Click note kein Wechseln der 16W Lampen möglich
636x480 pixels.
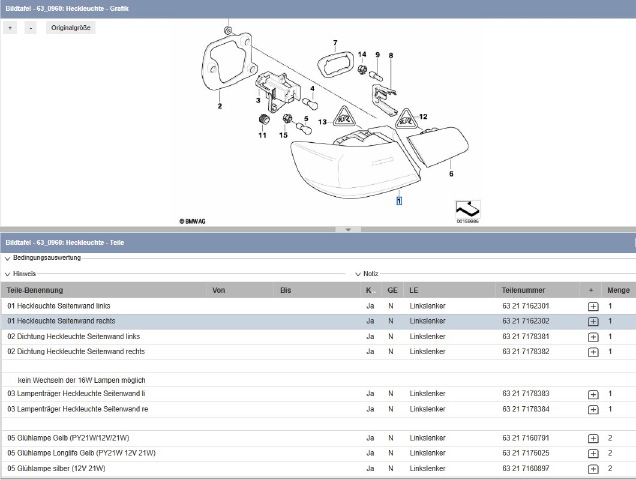(x=81, y=380)
